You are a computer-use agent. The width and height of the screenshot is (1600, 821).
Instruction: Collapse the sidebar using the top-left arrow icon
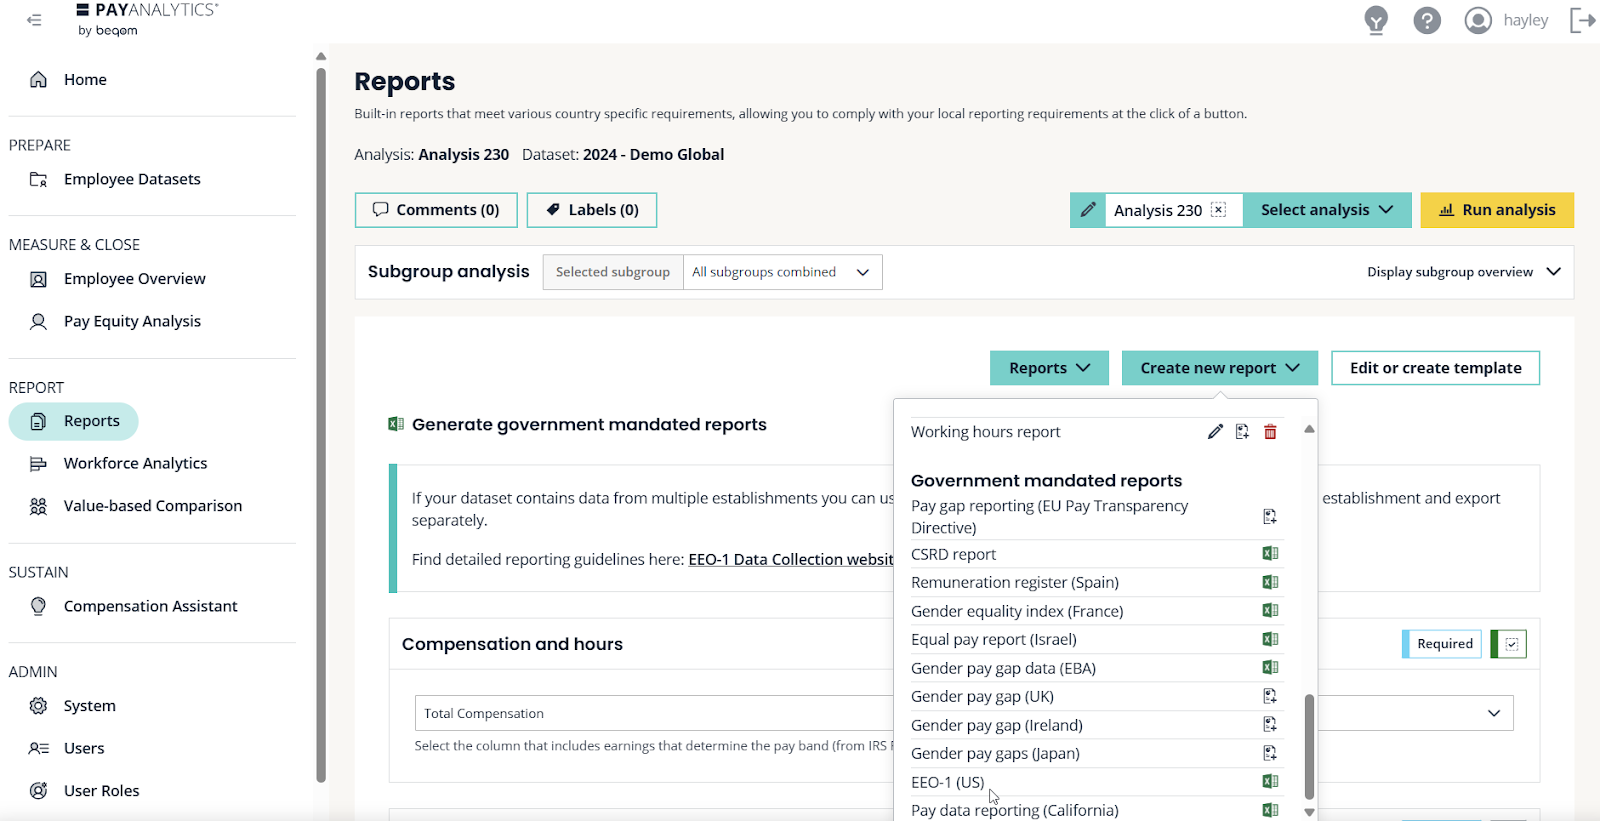[x=34, y=20]
